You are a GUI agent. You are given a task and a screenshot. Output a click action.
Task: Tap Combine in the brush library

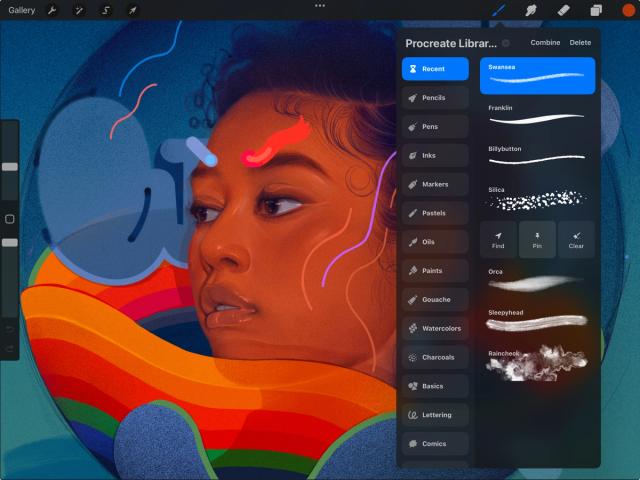click(x=545, y=42)
